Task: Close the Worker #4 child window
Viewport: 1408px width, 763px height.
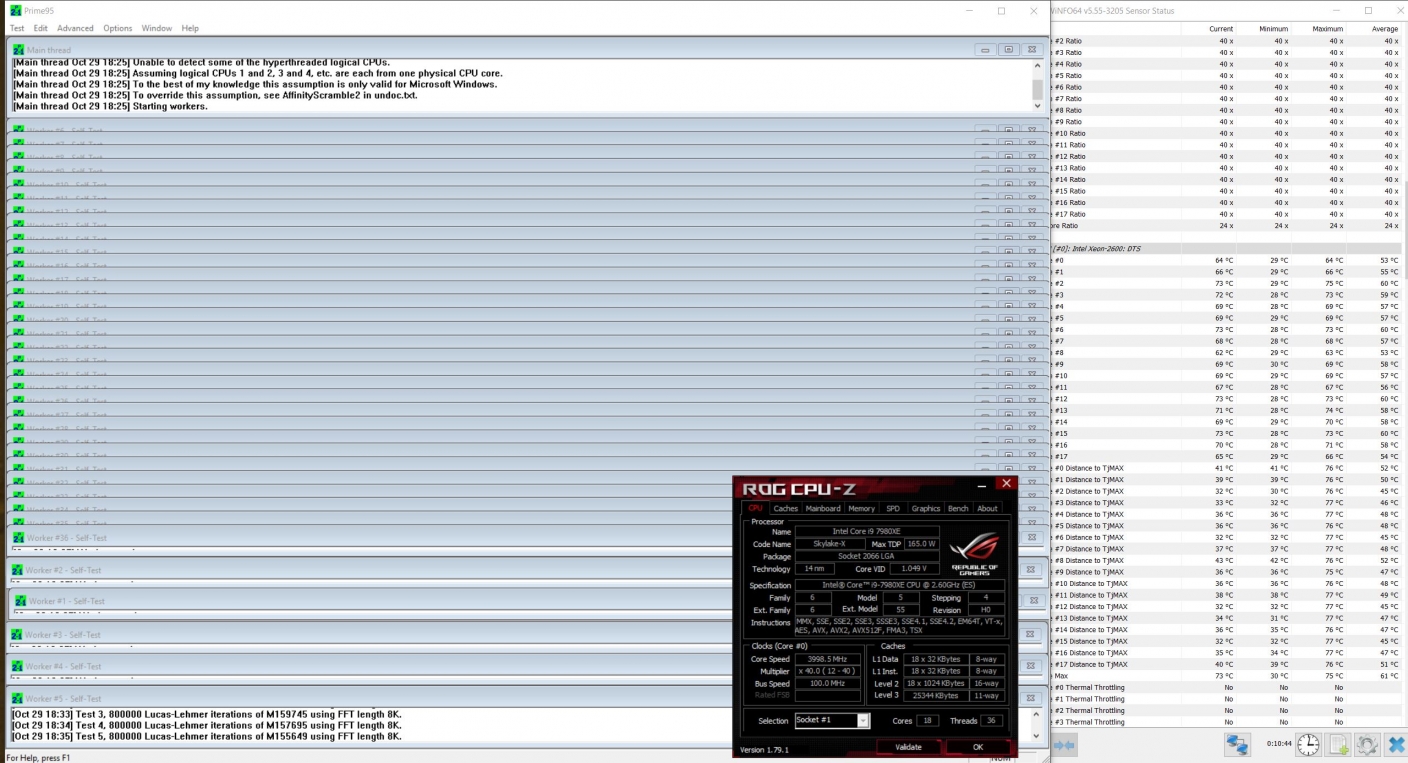Action: click(1032, 666)
